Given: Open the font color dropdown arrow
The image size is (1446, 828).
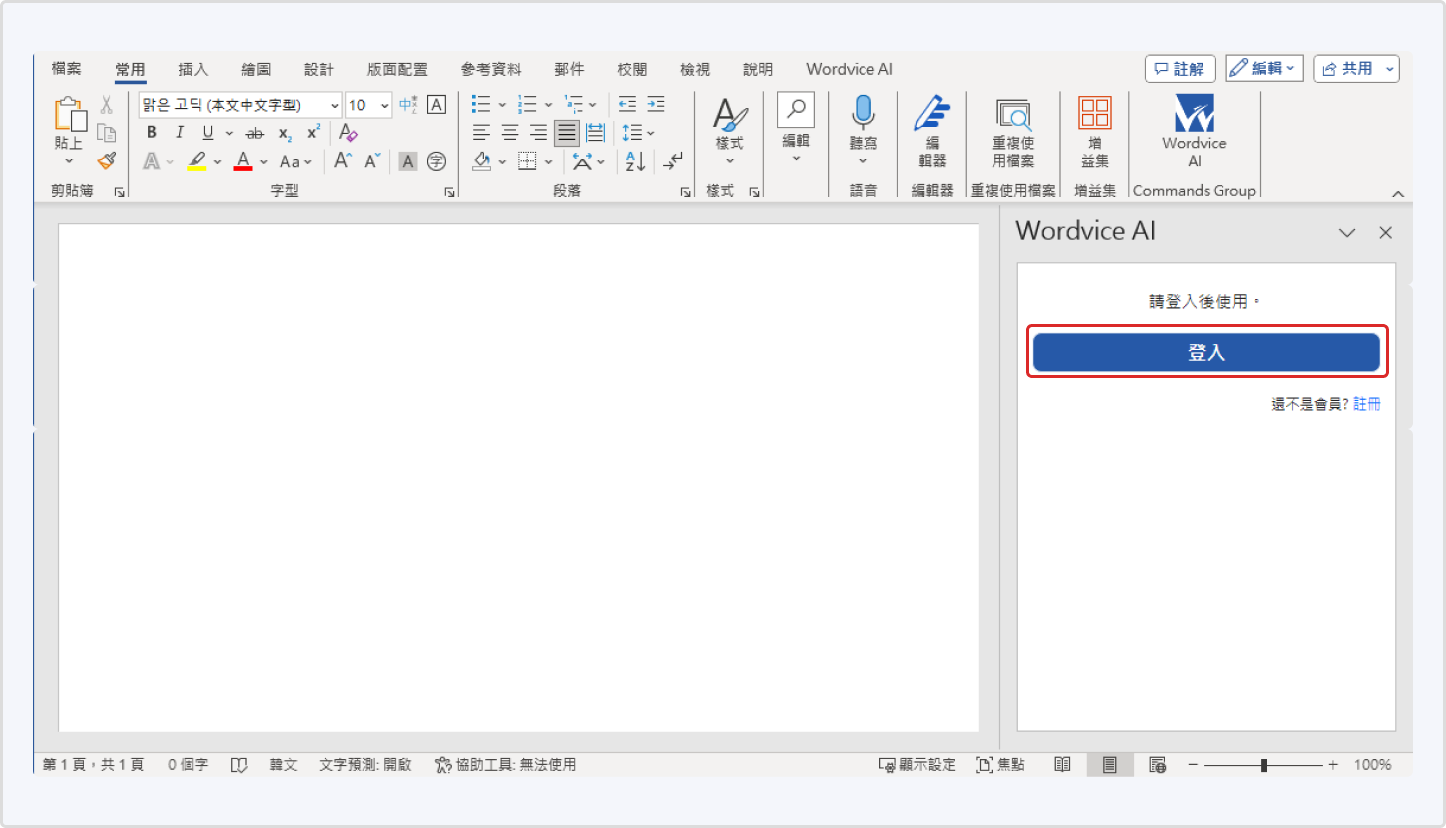Looking at the screenshot, I should tap(262, 161).
